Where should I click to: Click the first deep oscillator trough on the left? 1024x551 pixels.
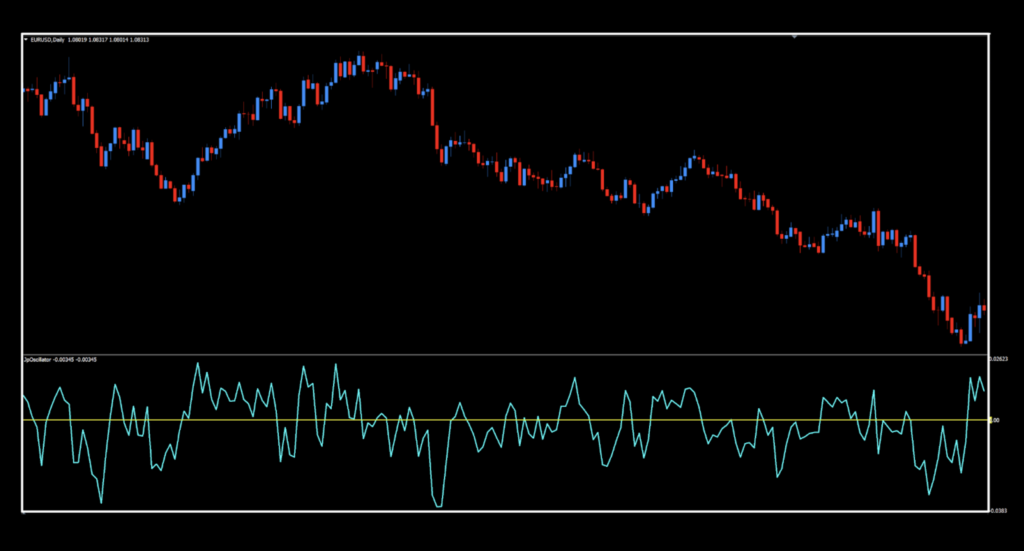(101, 500)
